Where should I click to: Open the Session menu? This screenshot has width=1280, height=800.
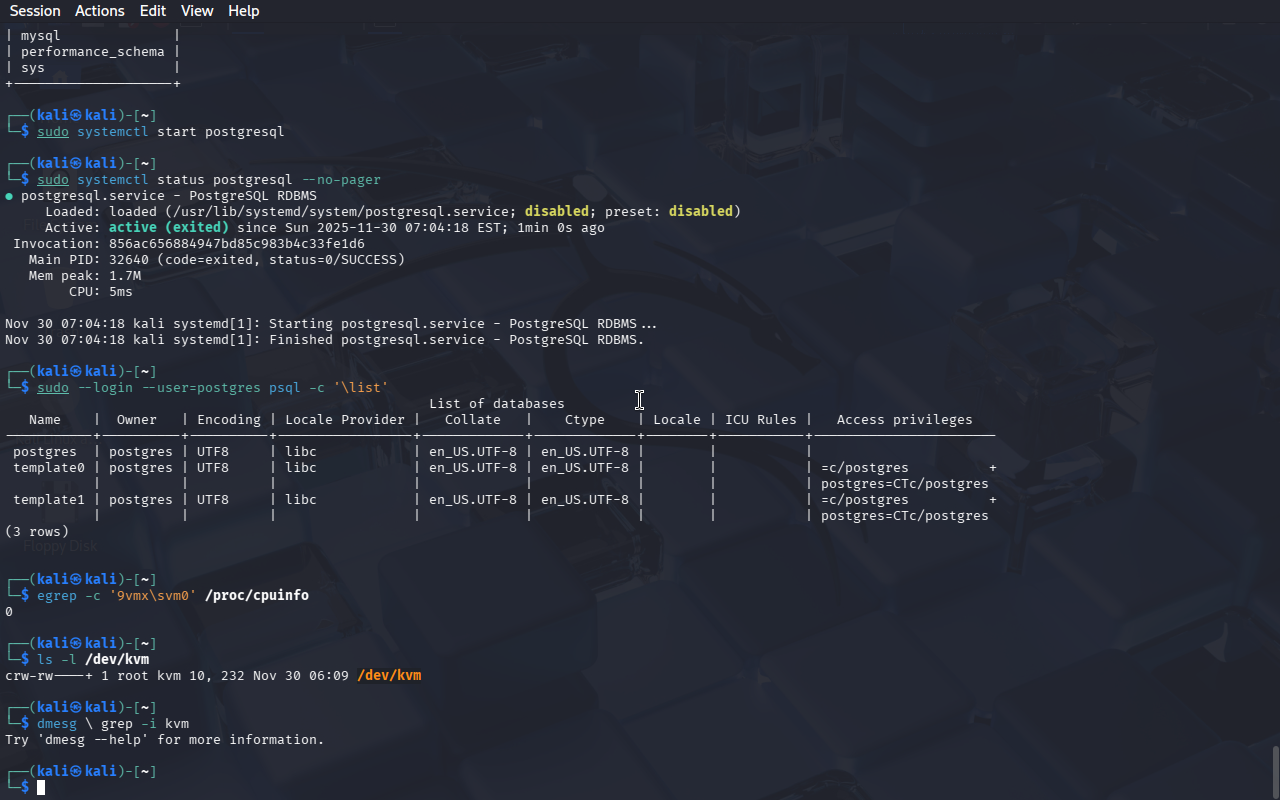pos(35,11)
